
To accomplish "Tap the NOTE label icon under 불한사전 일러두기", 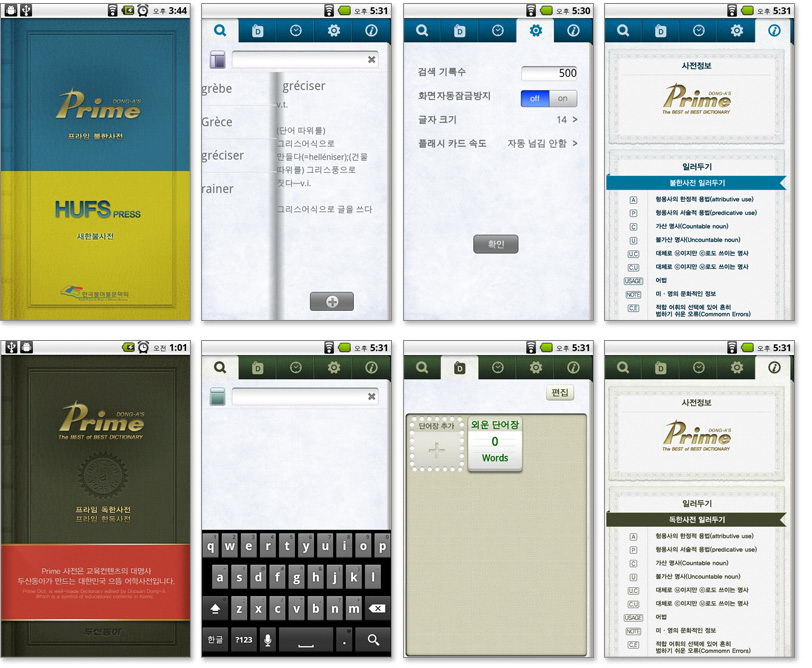I will click(x=633, y=294).
